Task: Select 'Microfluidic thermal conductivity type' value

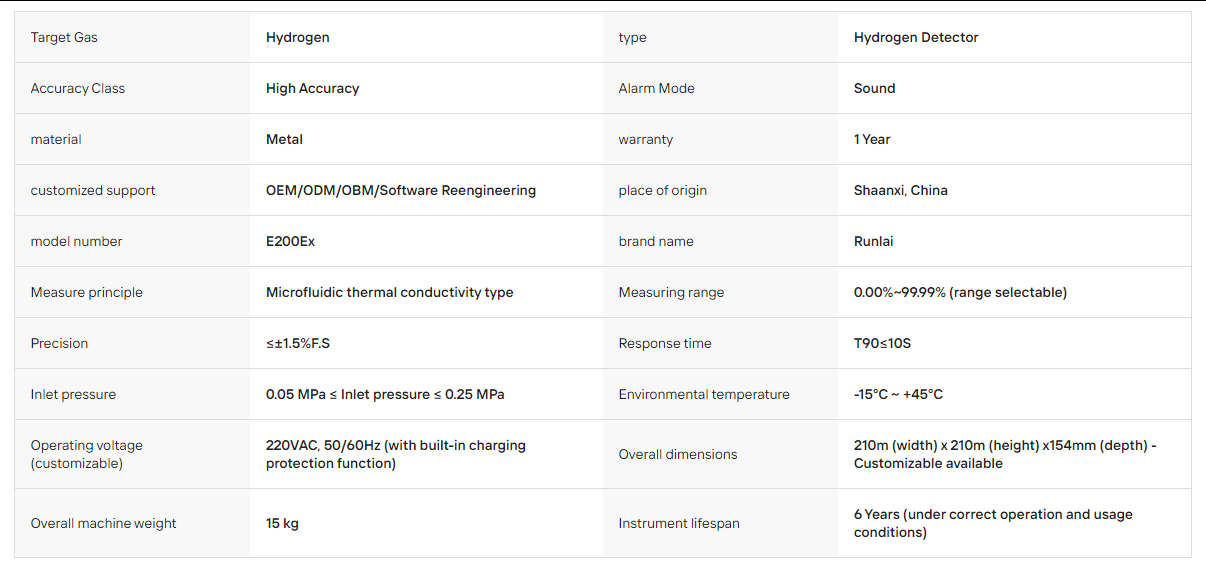Action: pyautogui.click(x=389, y=292)
